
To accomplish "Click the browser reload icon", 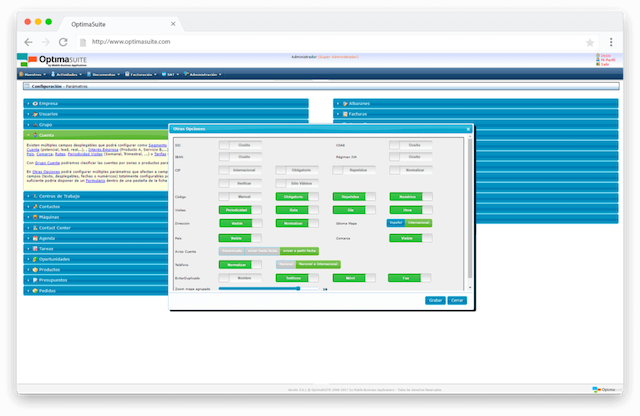I will pyautogui.click(x=64, y=42).
